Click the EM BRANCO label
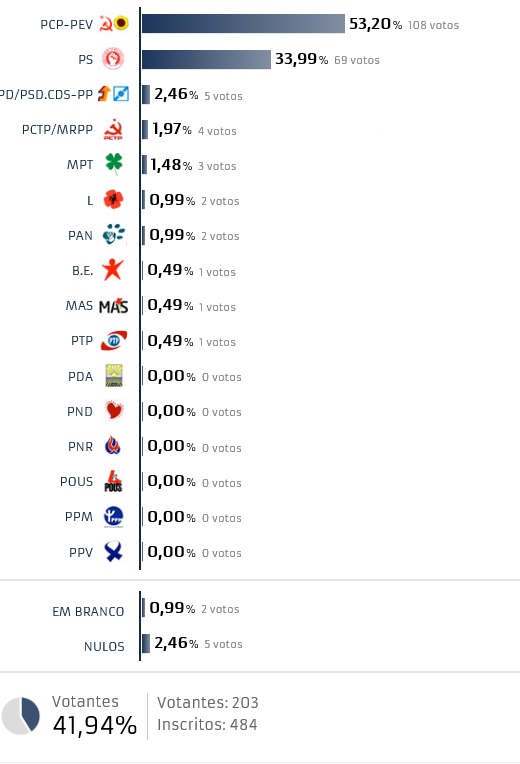The width and height of the screenshot is (520, 764). pyautogui.click(x=88, y=611)
